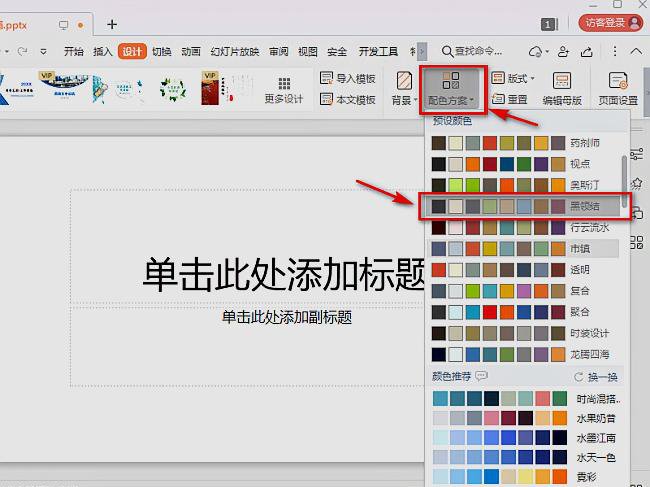Open the 幻灯片放映 tab

[235, 51]
